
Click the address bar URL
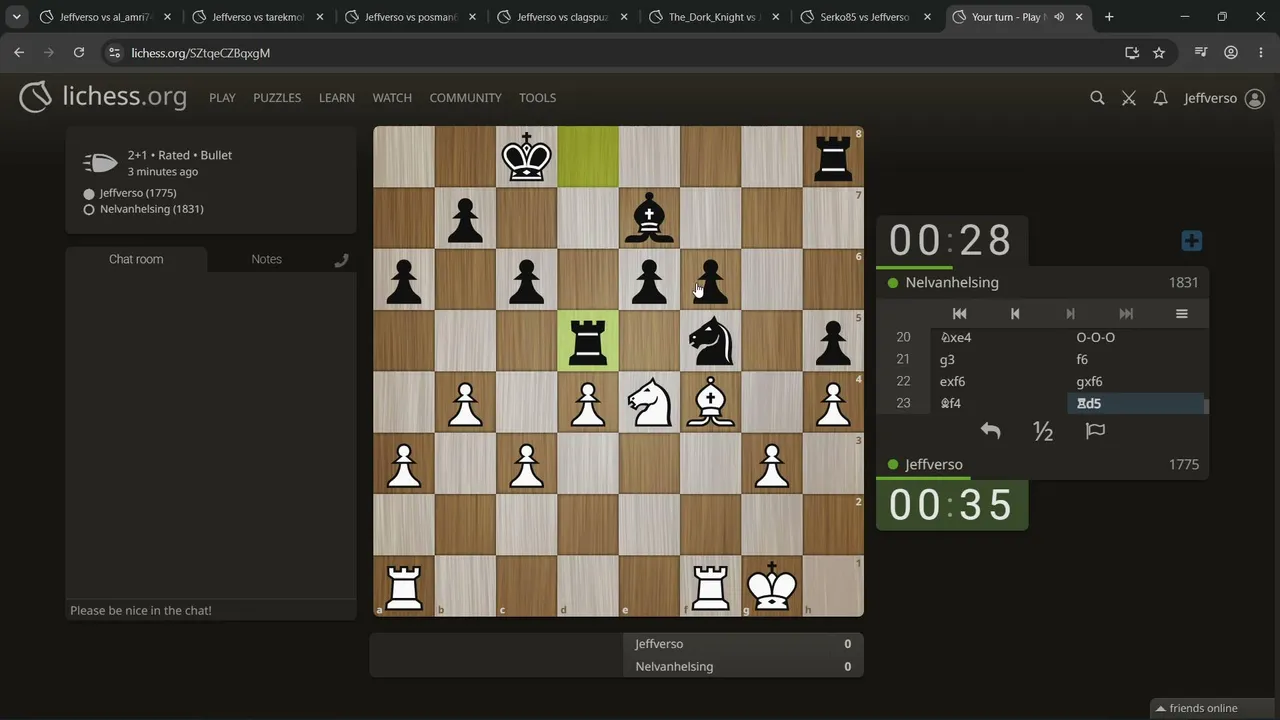point(201,53)
